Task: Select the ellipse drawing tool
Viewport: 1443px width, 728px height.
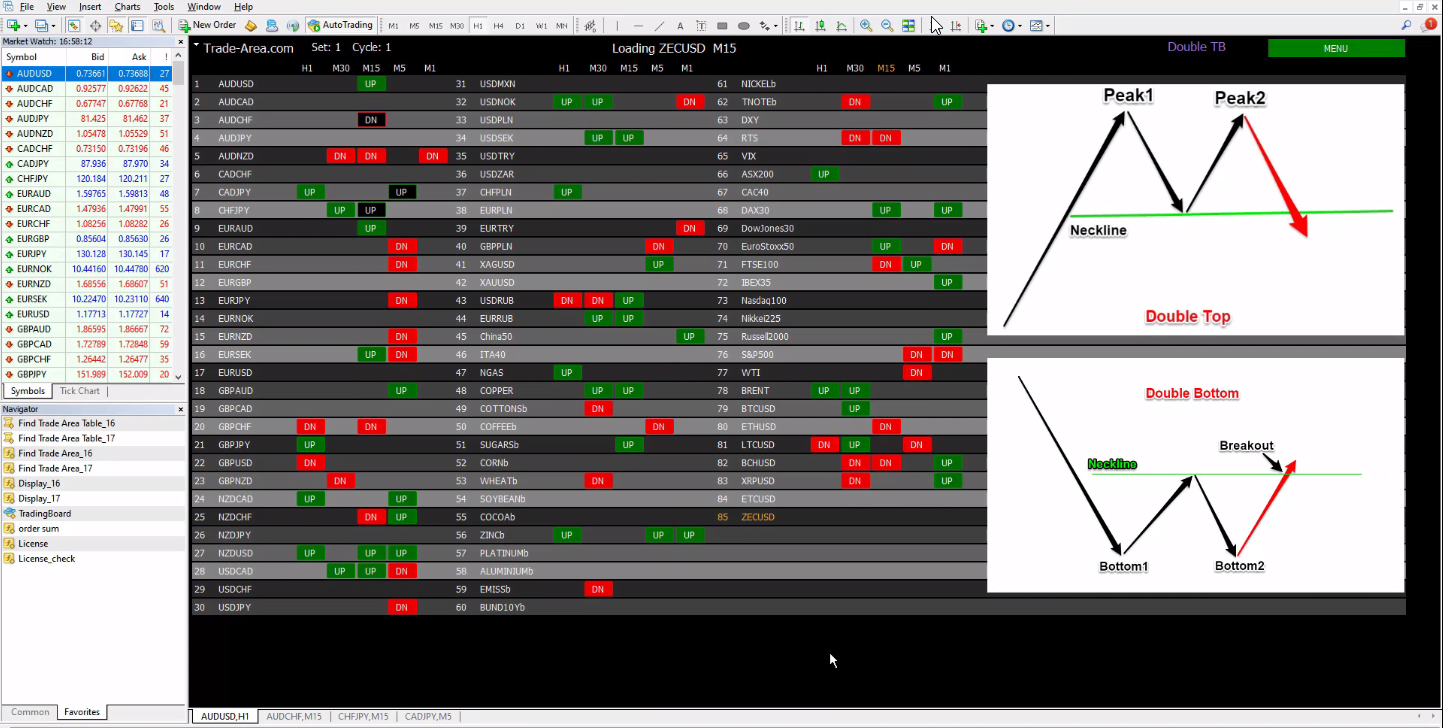Action: [744, 25]
